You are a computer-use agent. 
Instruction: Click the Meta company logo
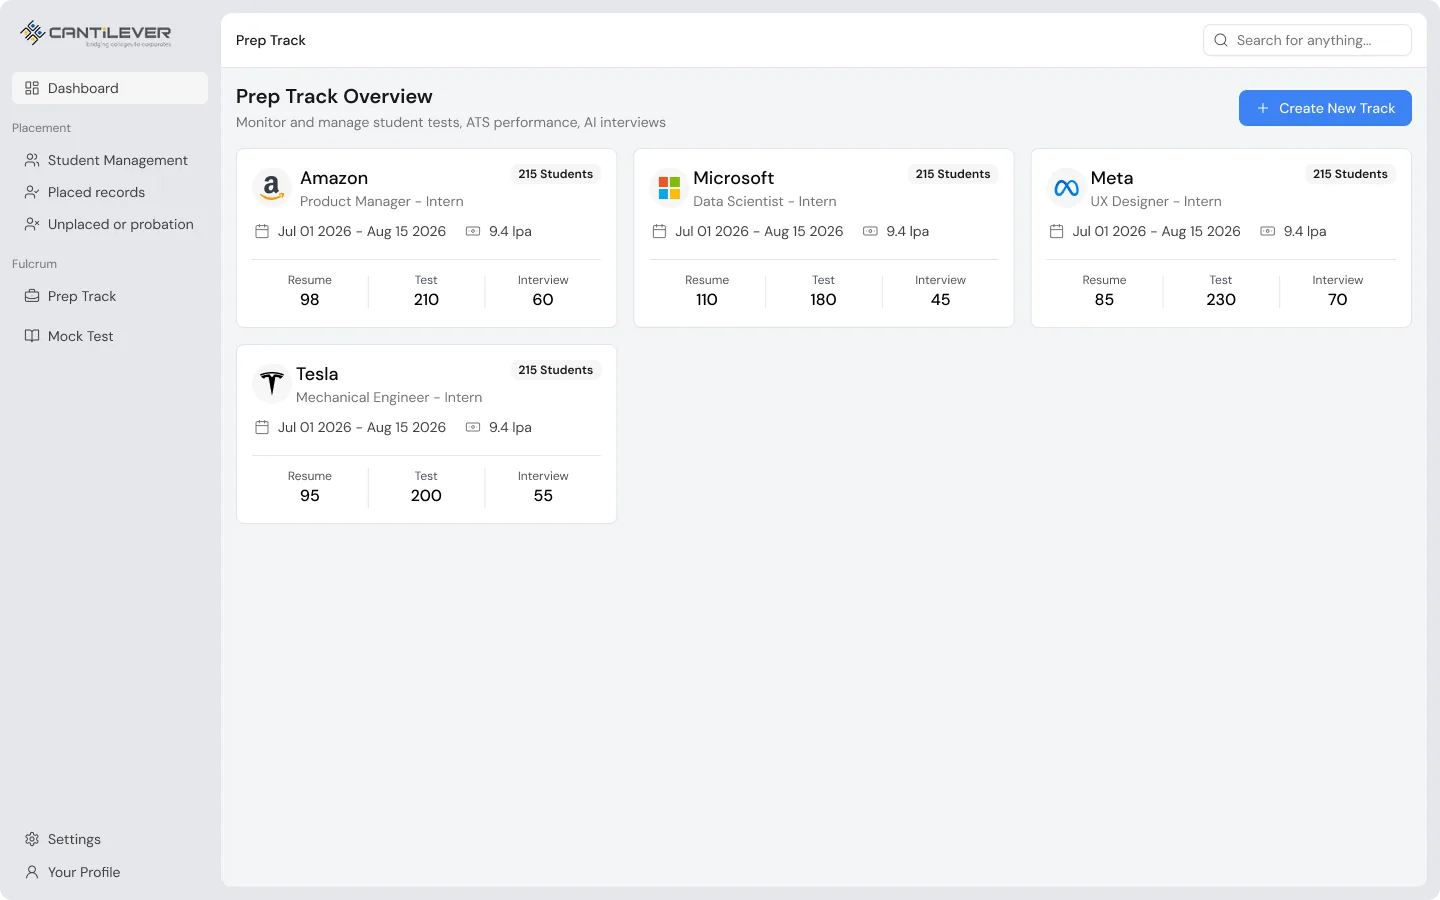pyautogui.click(x=1066, y=187)
